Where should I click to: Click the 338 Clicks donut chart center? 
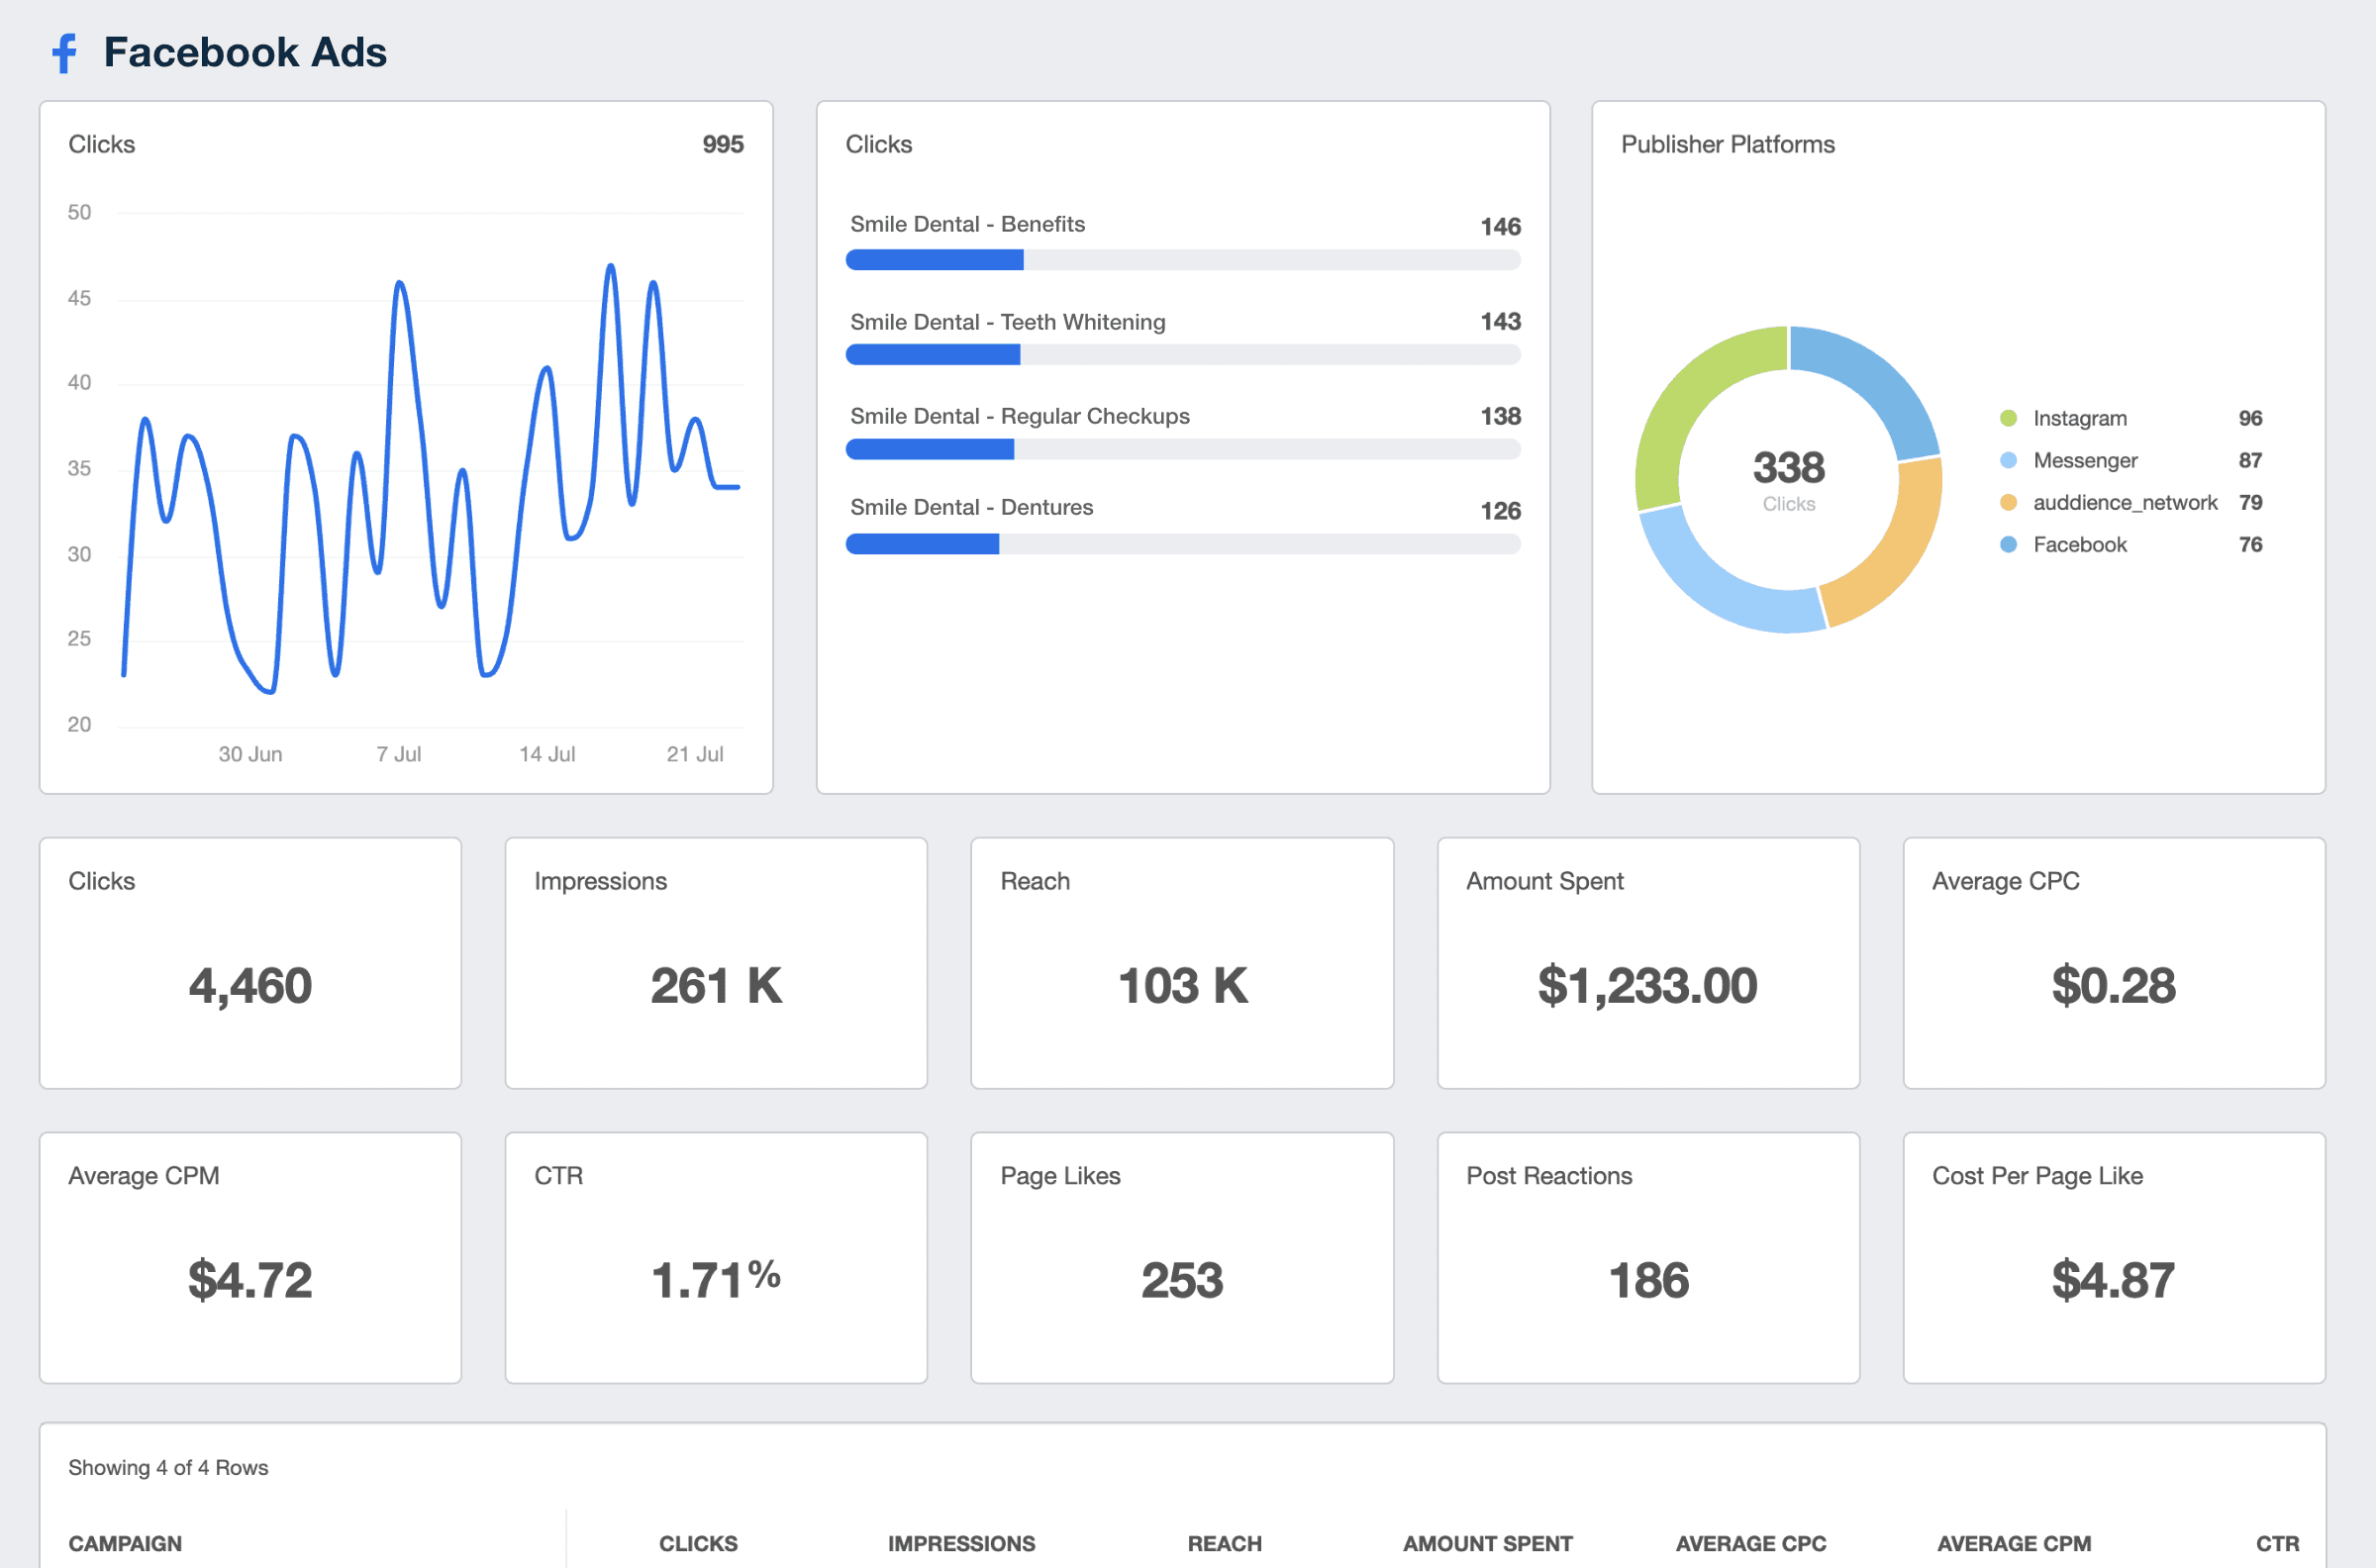[x=1788, y=480]
